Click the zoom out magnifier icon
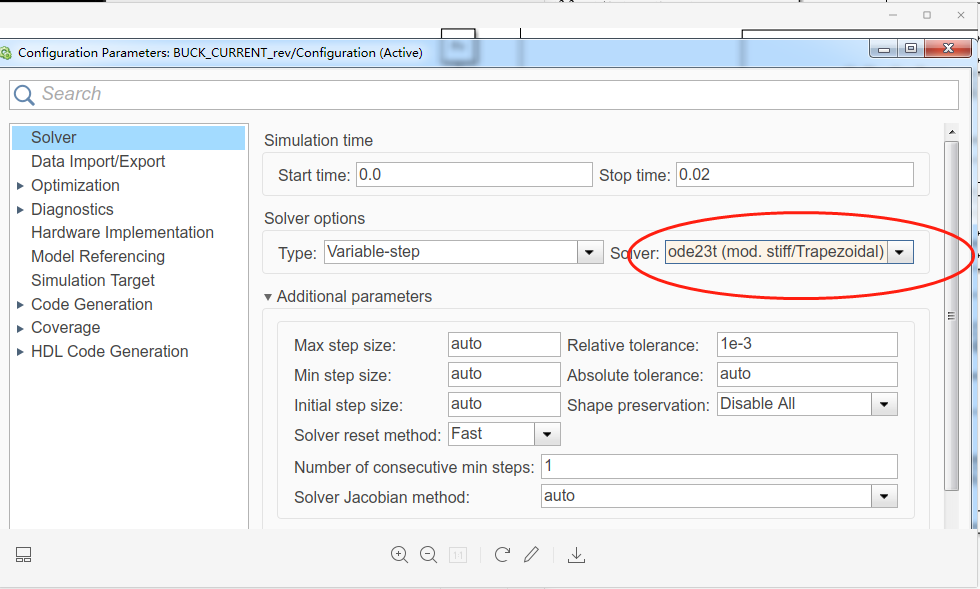The height and width of the screenshot is (589, 980). pyautogui.click(x=429, y=555)
